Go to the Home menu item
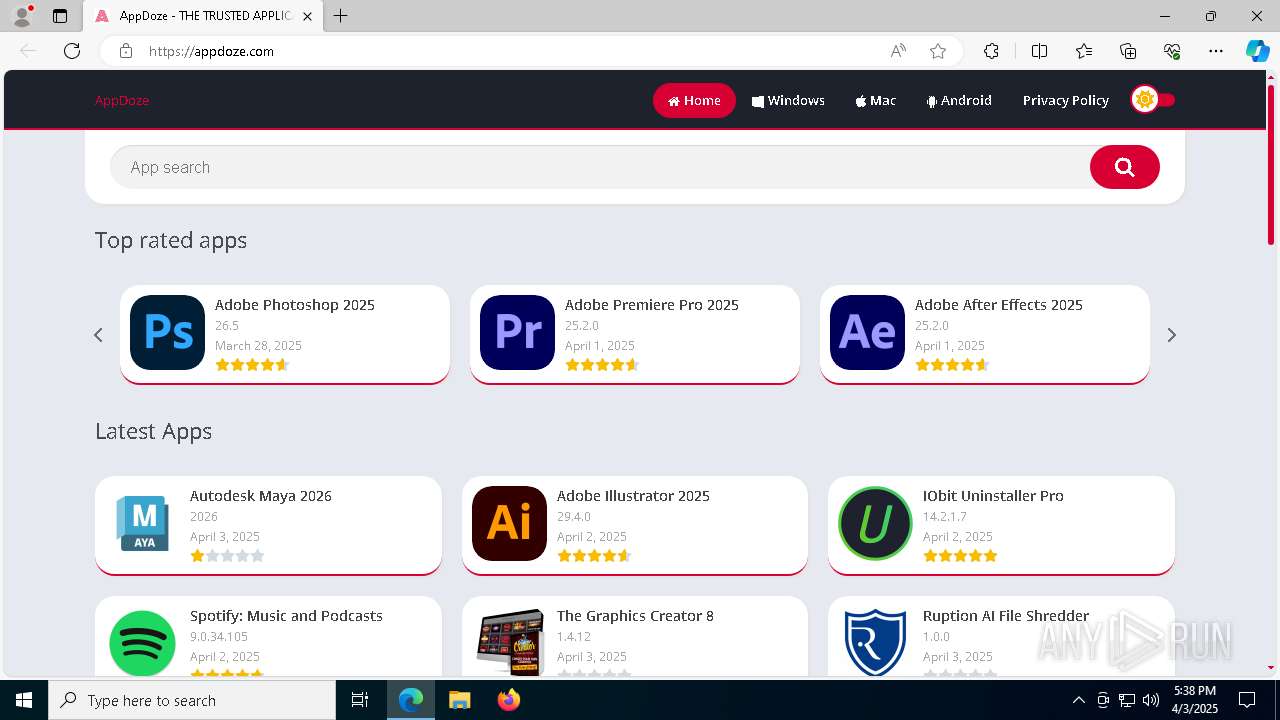 pos(694,100)
